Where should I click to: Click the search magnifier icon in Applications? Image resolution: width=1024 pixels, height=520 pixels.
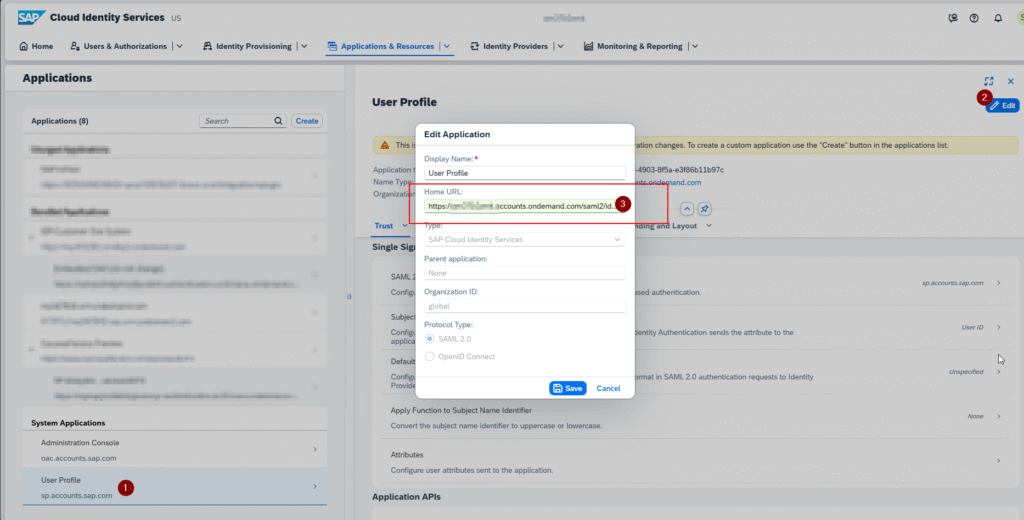pyautogui.click(x=278, y=121)
